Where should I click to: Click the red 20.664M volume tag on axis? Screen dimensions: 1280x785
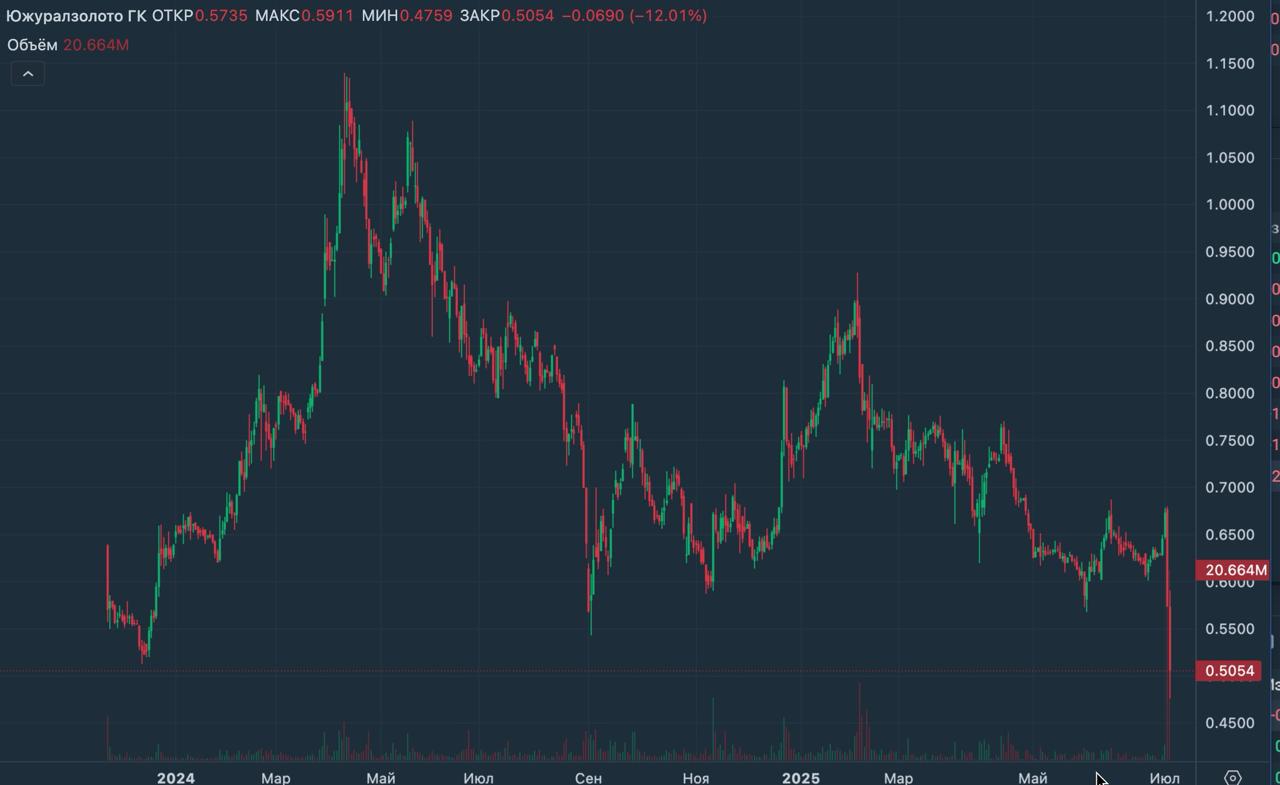click(x=1234, y=571)
